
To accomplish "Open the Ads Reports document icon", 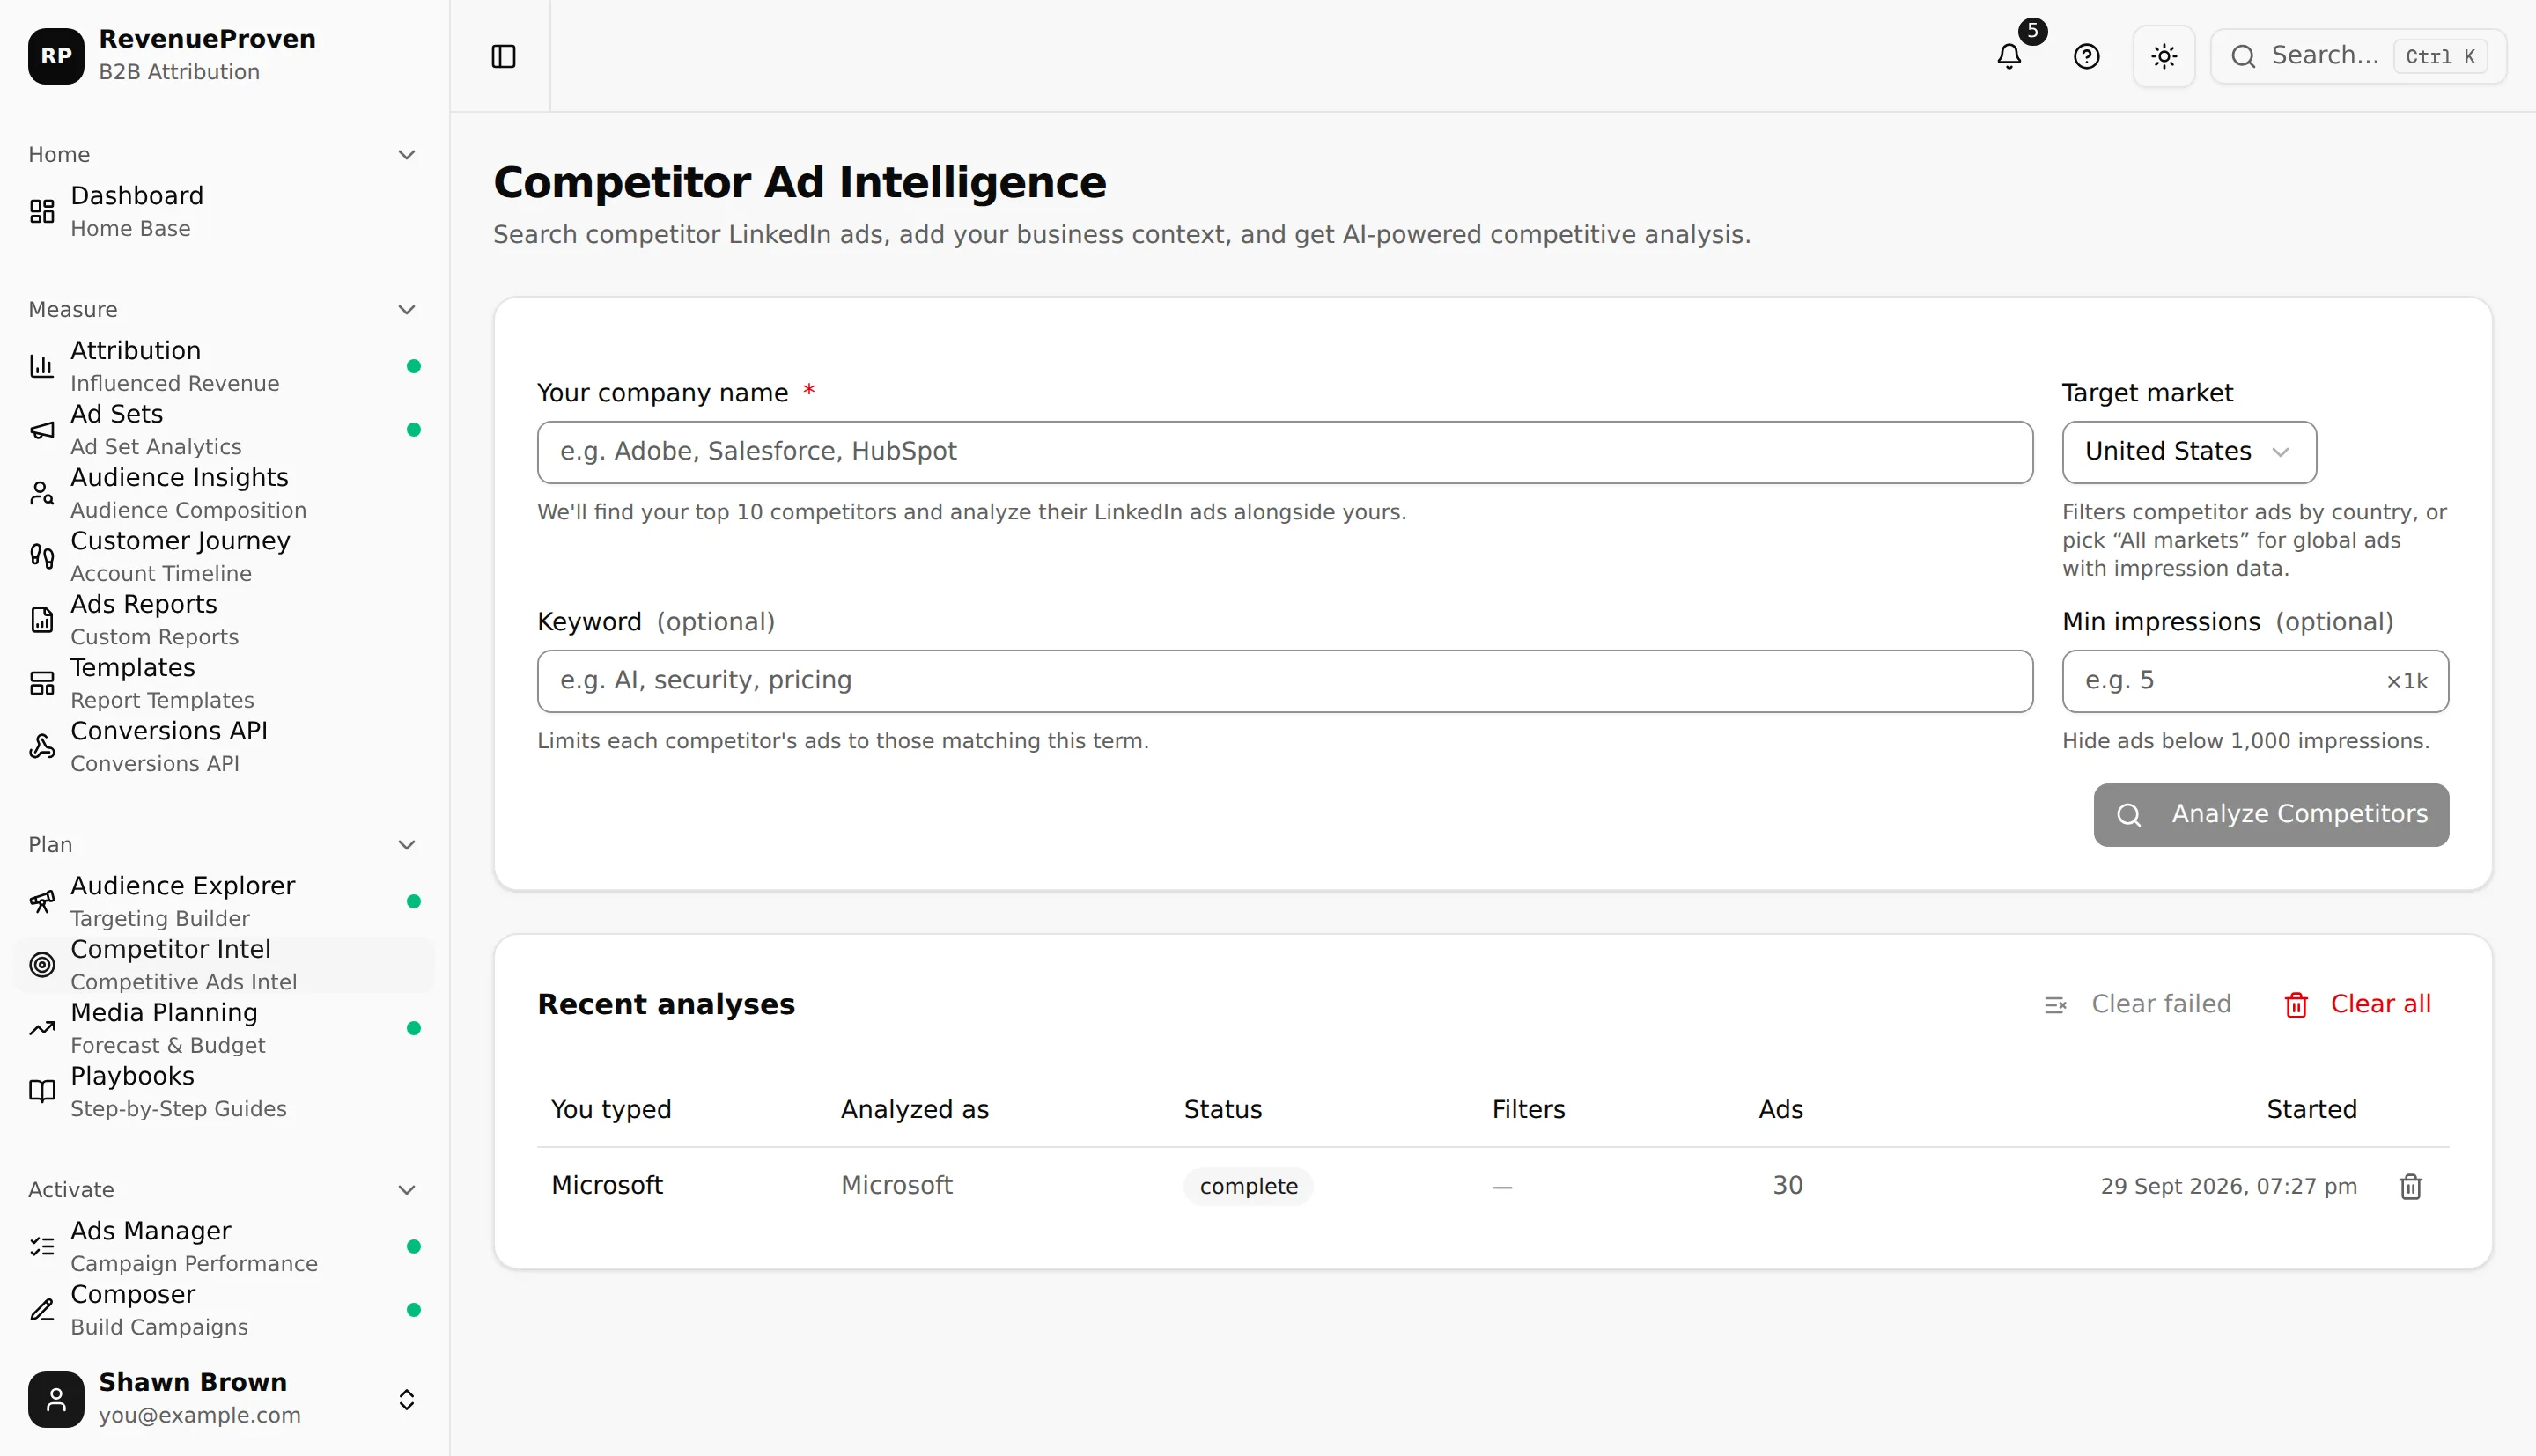I will pyautogui.click(x=42, y=620).
